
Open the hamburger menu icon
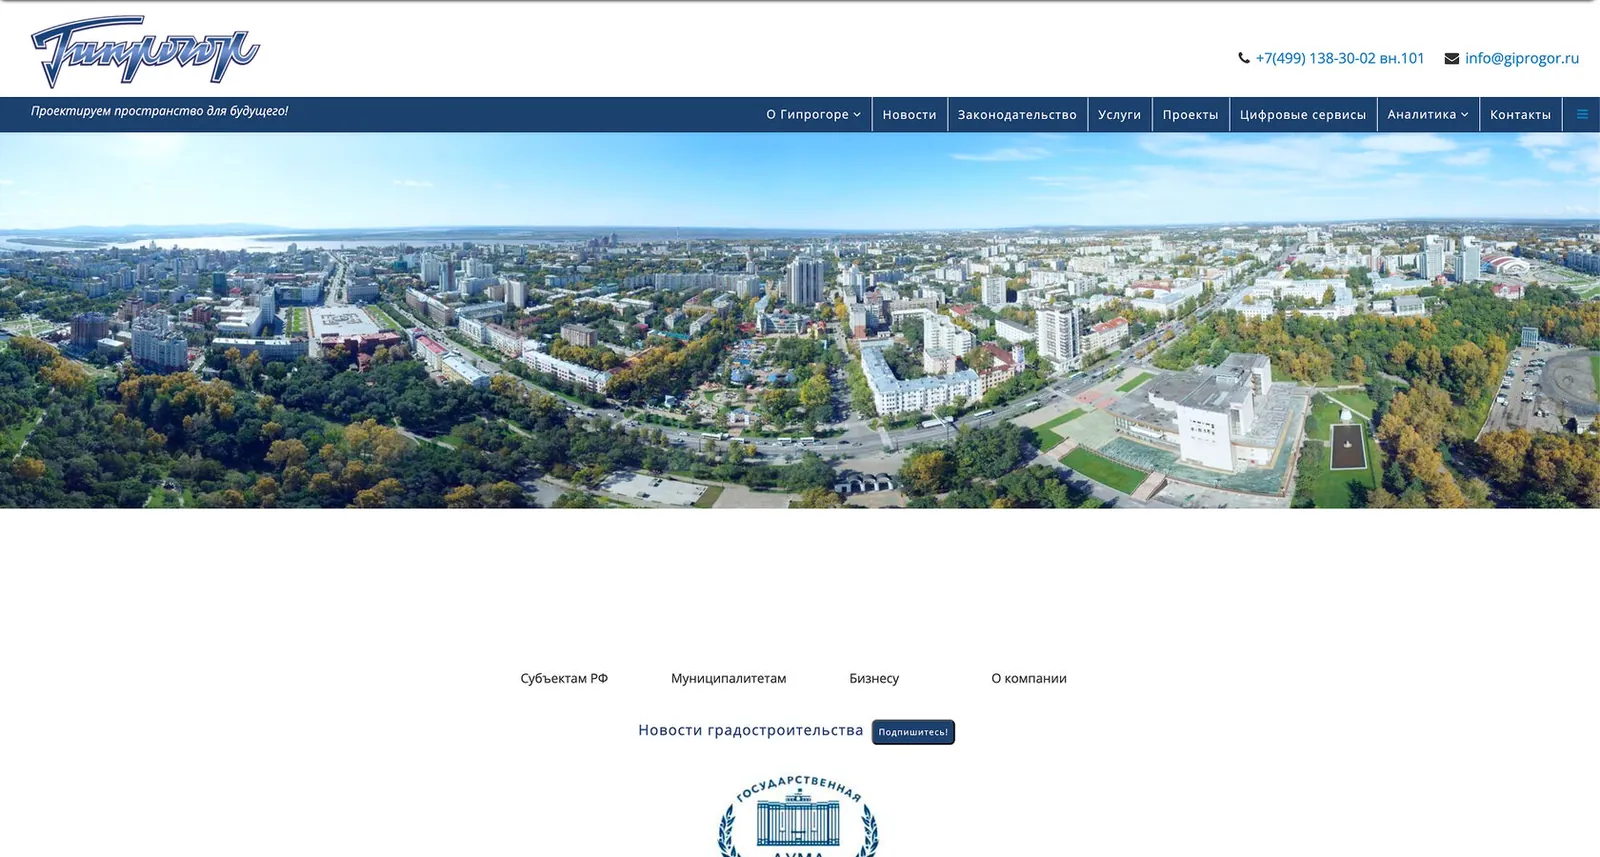[x=1582, y=115]
